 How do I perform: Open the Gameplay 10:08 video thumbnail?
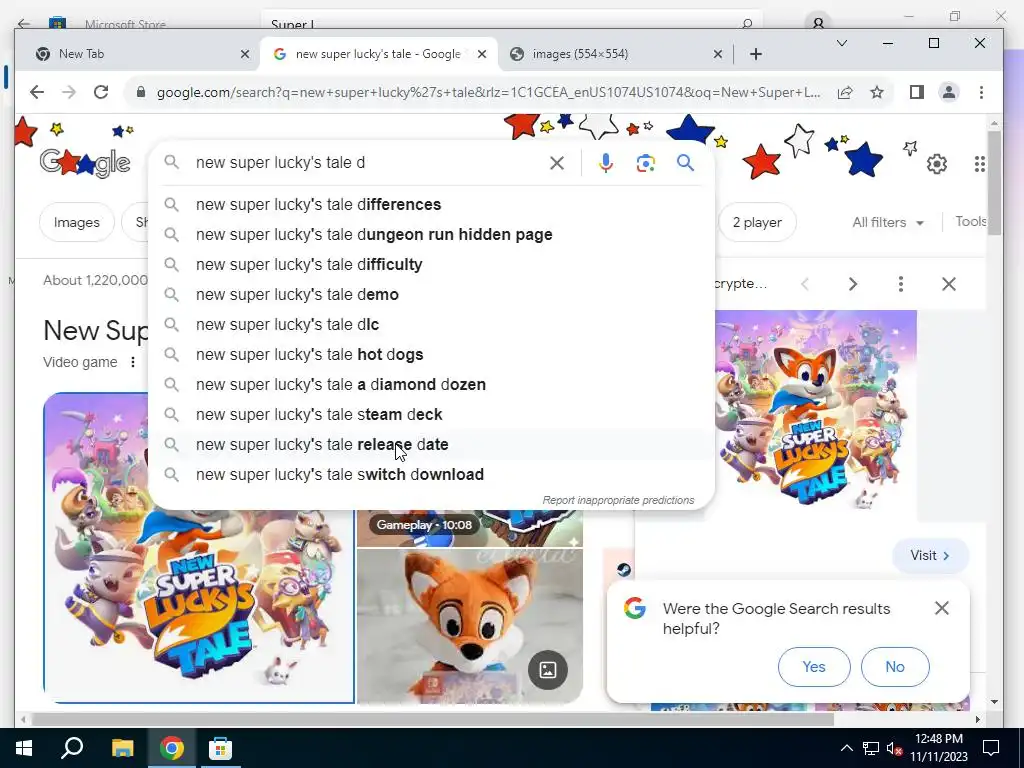click(x=470, y=528)
